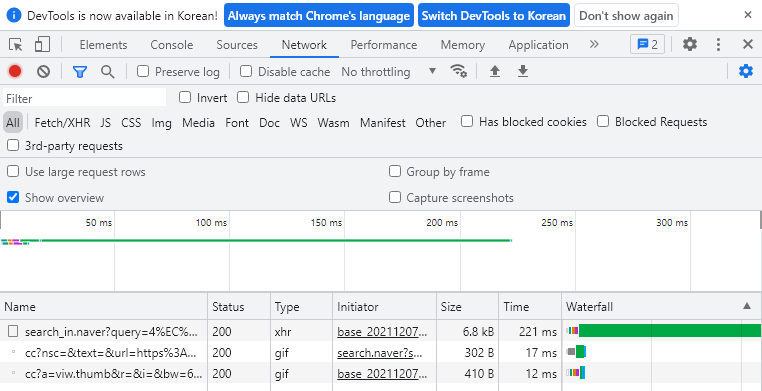Dismiss the Korean language notification bar

click(x=748, y=15)
